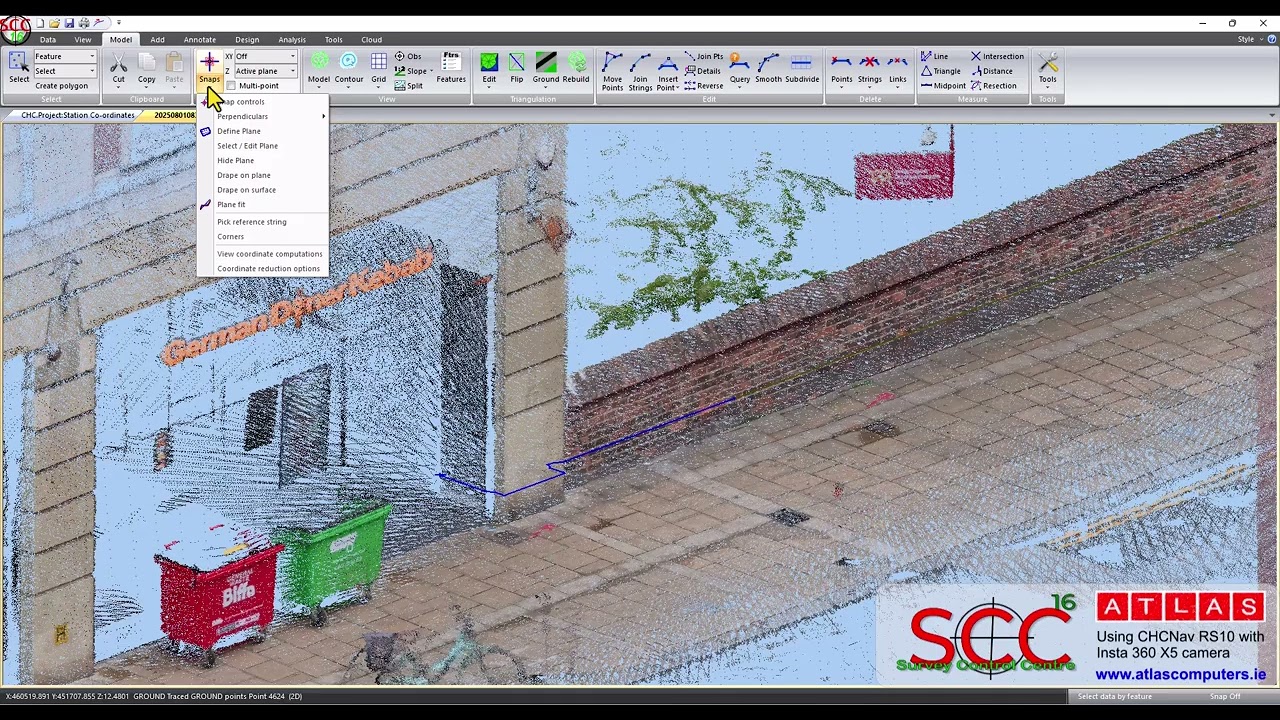Click the Subdivide tool icon
The height and width of the screenshot is (720, 1280).
coord(801,63)
